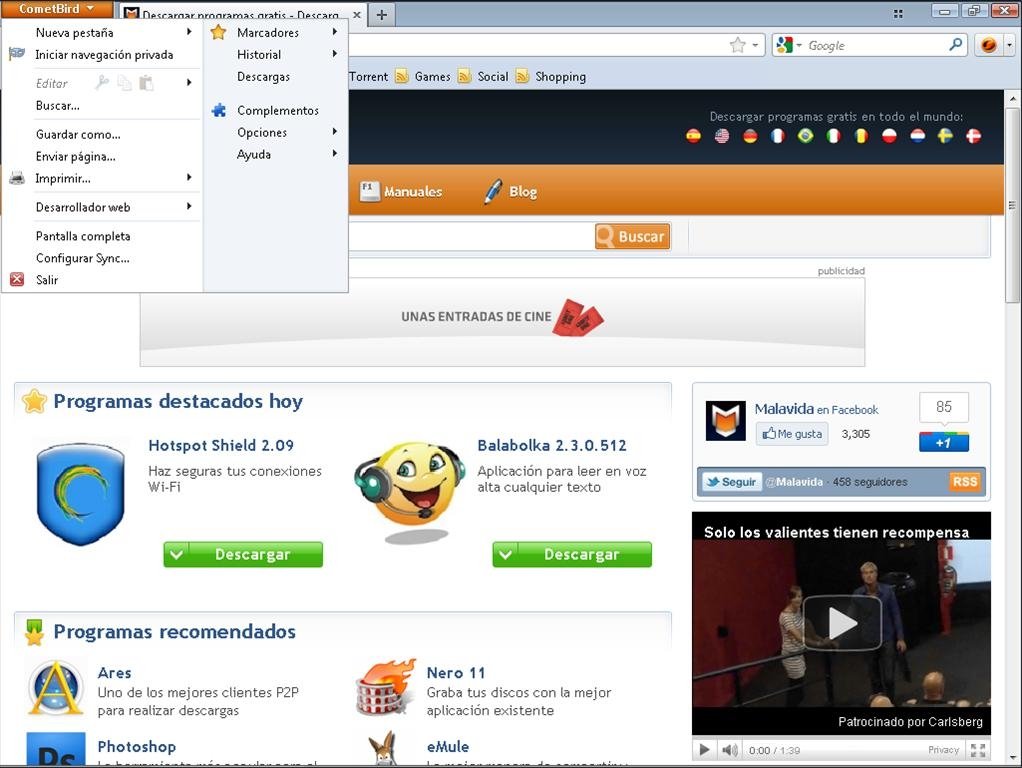The width and height of the screenshot is (1022, 768).
Task: Download Hotspot Shield with Descargar button
Action: point(243,554)
